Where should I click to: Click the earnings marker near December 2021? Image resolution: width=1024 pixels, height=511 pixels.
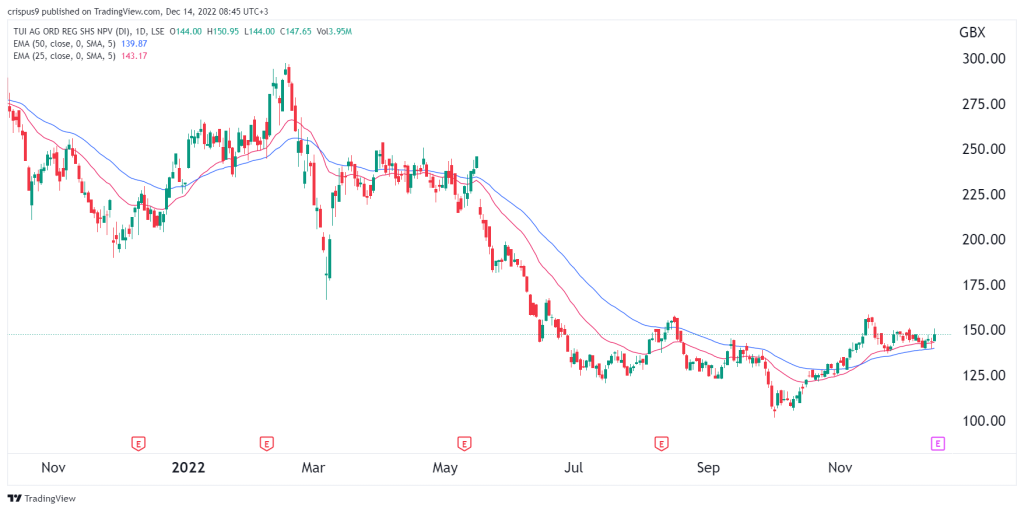pyautogui.click(x=138, y=444)
